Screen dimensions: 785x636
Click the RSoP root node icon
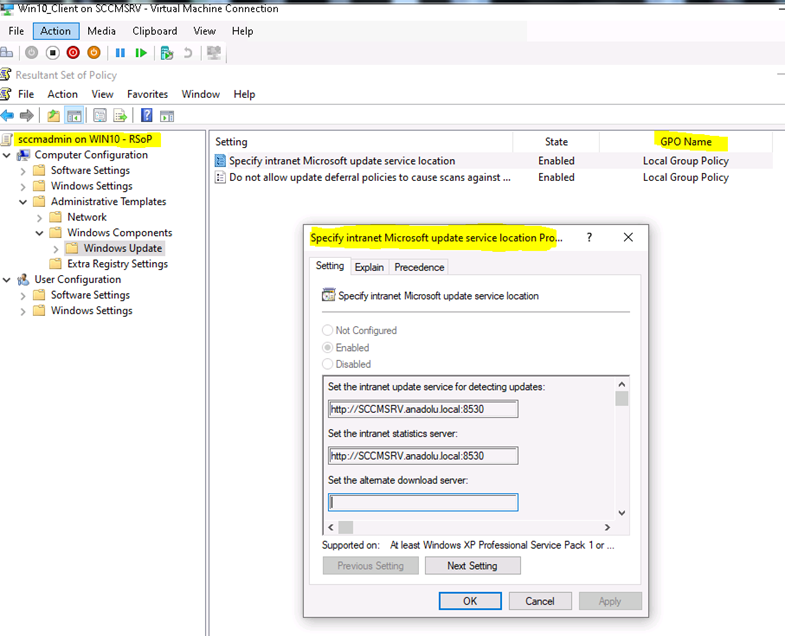[x=7, y=139]
